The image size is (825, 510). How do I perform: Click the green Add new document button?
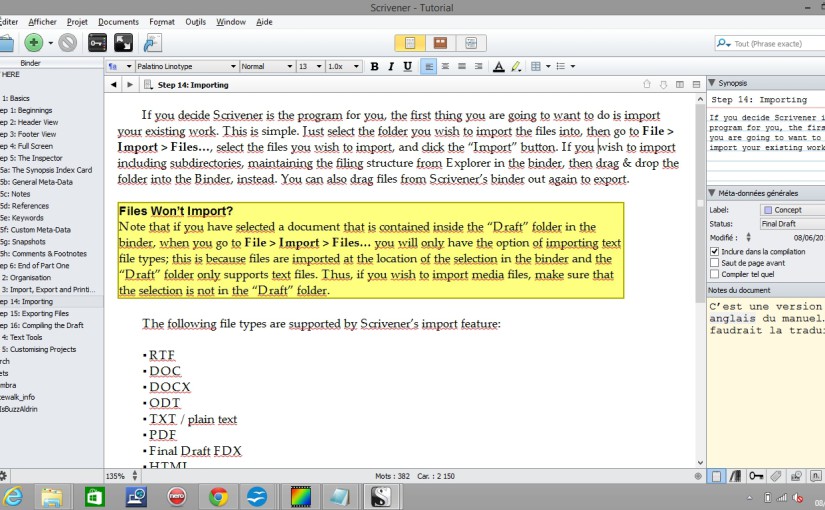[x=34, y=43]
